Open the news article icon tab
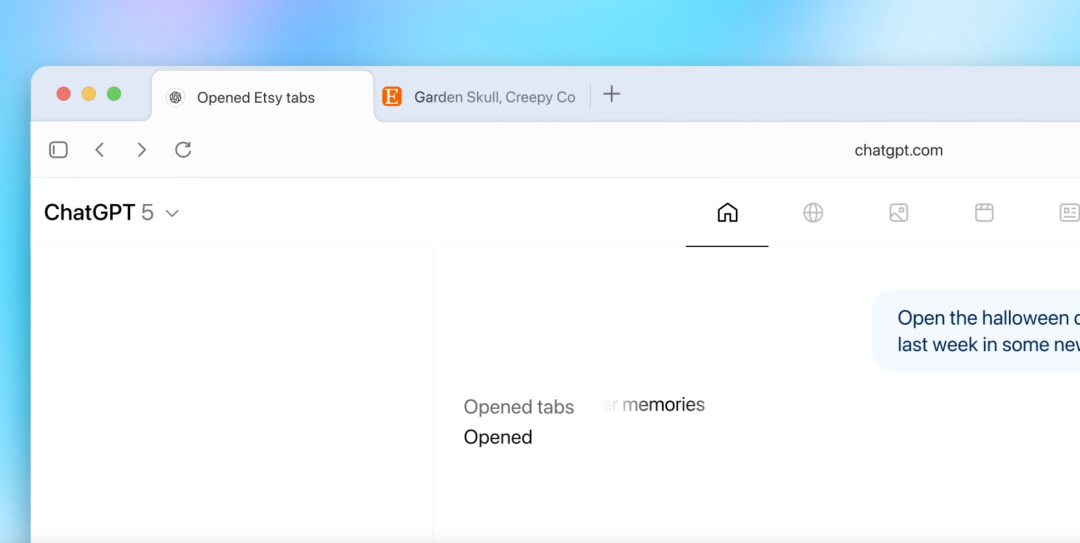Viewport: 1080px width, 543px height. tap(1068, 213)
